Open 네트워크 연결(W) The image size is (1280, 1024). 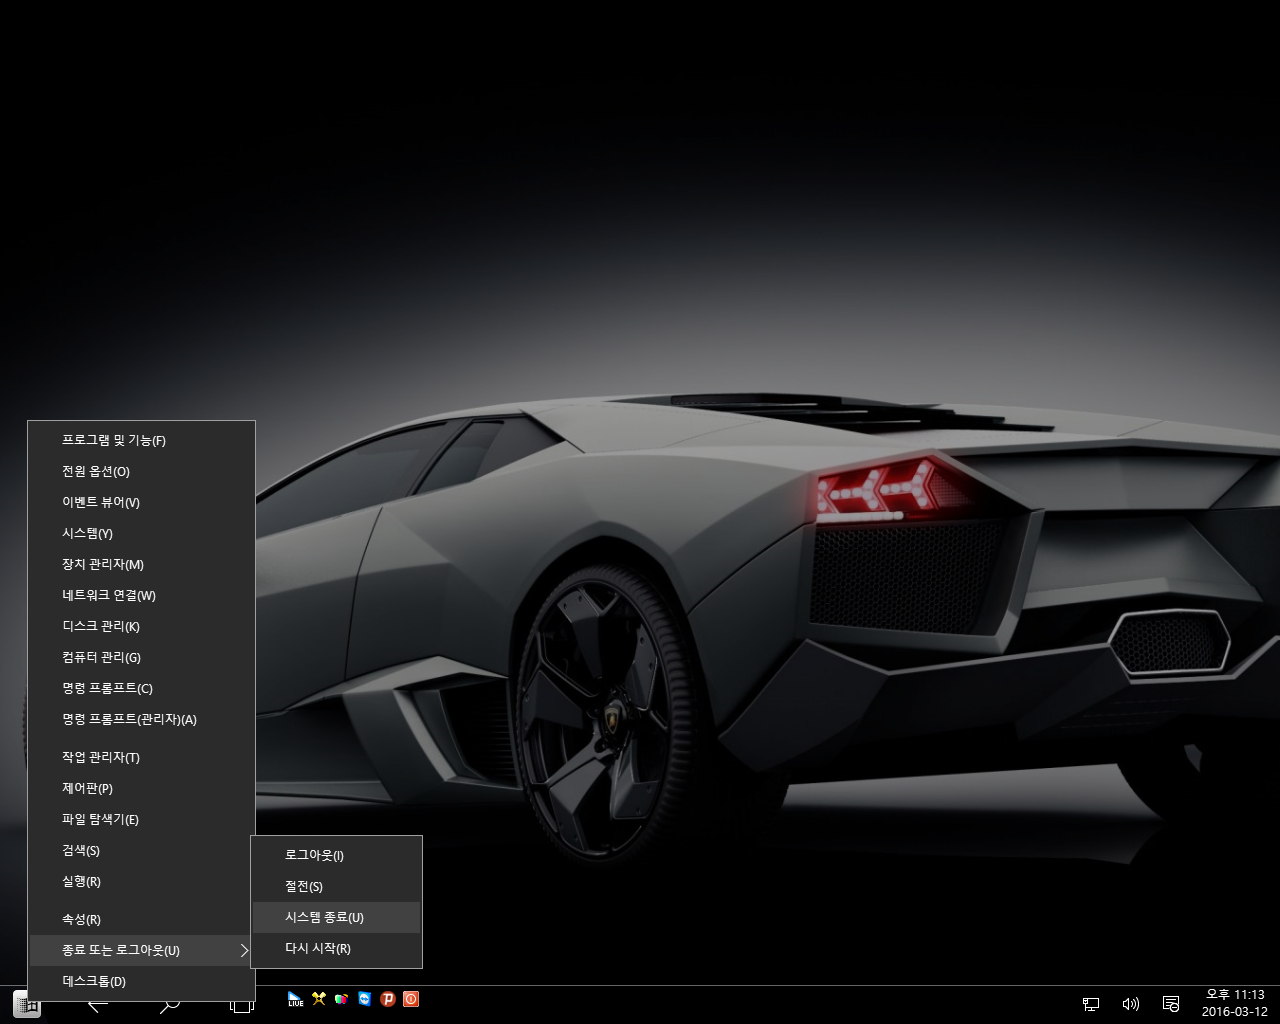coord(141,595)
